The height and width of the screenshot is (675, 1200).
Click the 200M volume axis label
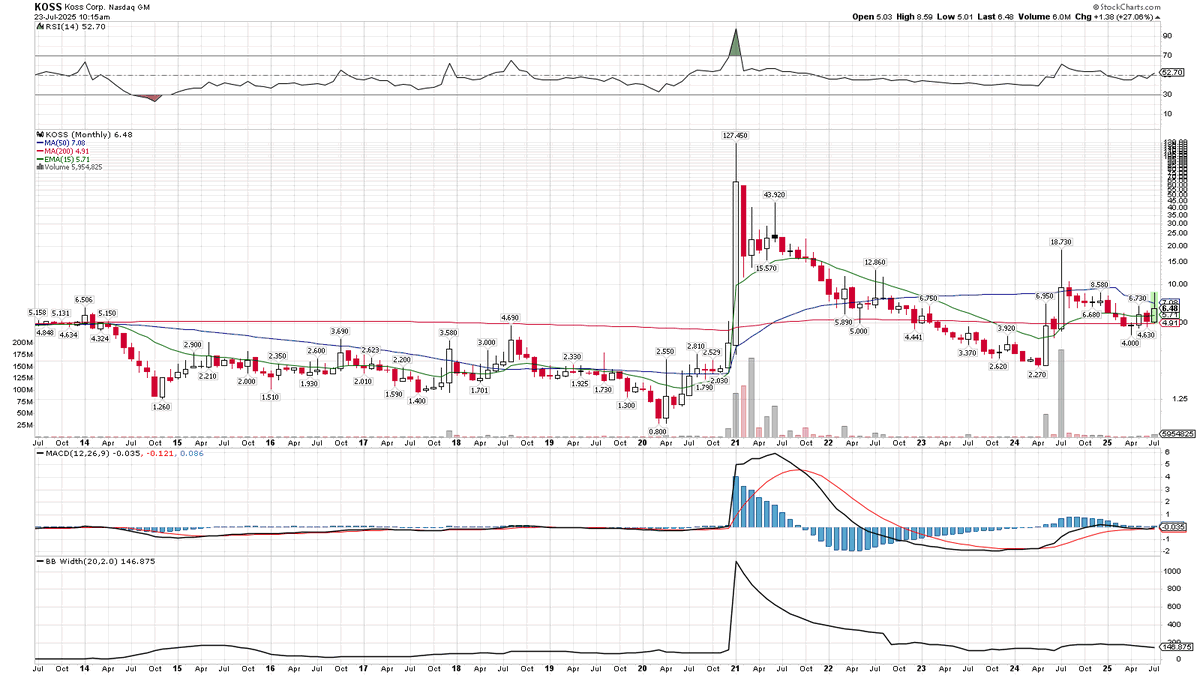[22, 342]
